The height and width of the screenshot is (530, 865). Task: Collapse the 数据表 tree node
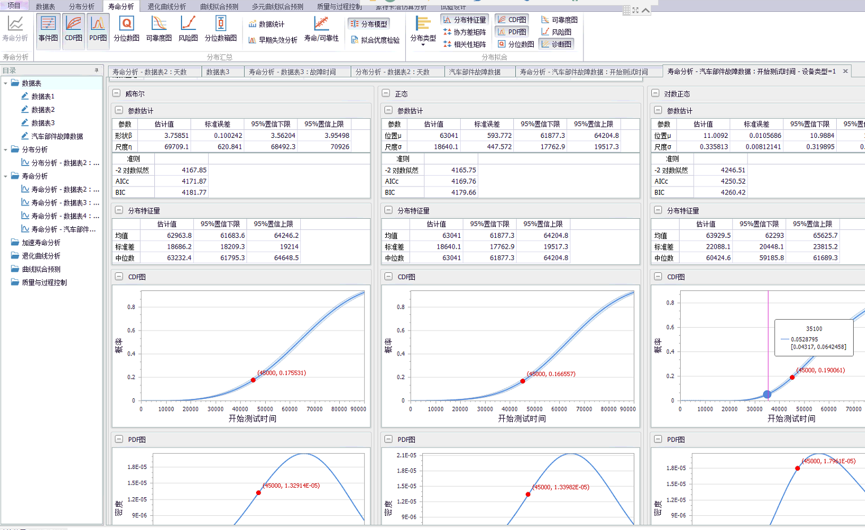pyautogui.click(x=6, y=83)
